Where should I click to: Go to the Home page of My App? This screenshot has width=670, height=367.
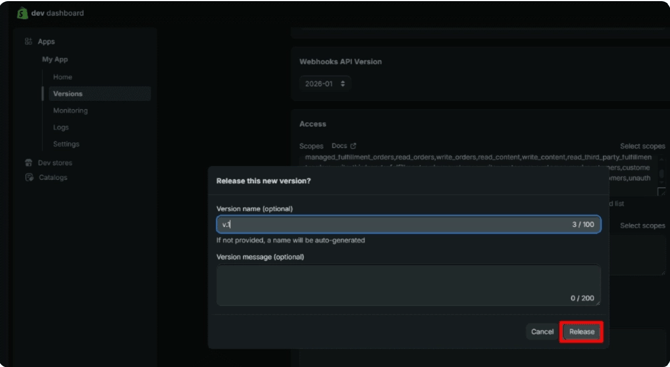coord(62,77)
